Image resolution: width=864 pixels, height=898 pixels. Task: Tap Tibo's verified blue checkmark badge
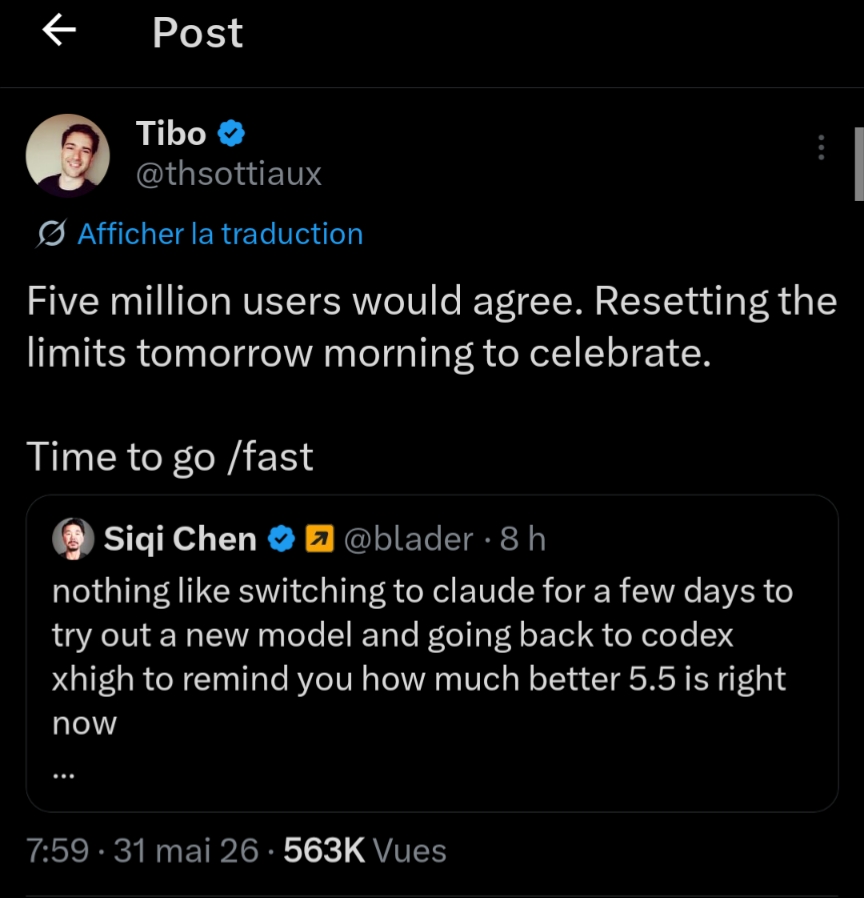(x=231, y=133)
